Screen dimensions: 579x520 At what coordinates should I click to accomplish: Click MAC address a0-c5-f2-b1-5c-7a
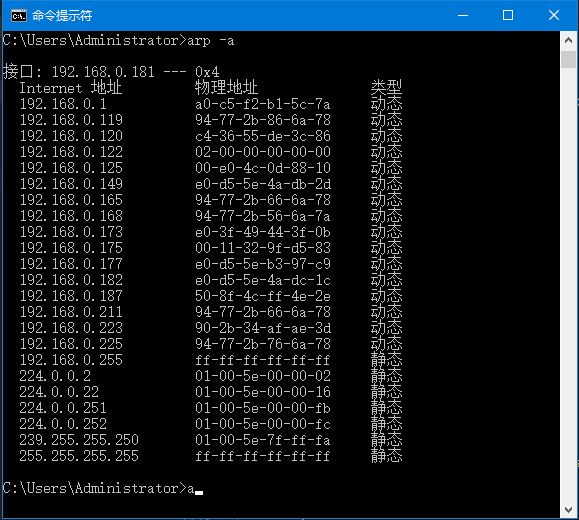(x=263, y=105)
